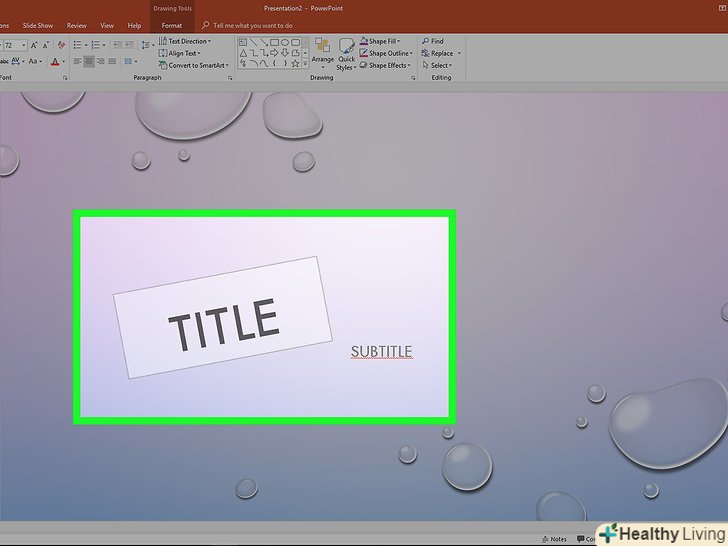Select the star shape in the shapes gallery
Image resolution: width=728 pixels, height=546 pixels.
(x=297, y=63)
